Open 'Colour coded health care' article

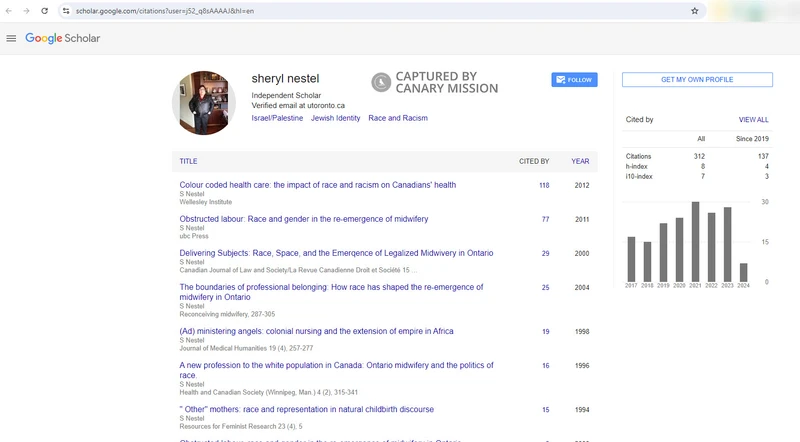point(318,185)
